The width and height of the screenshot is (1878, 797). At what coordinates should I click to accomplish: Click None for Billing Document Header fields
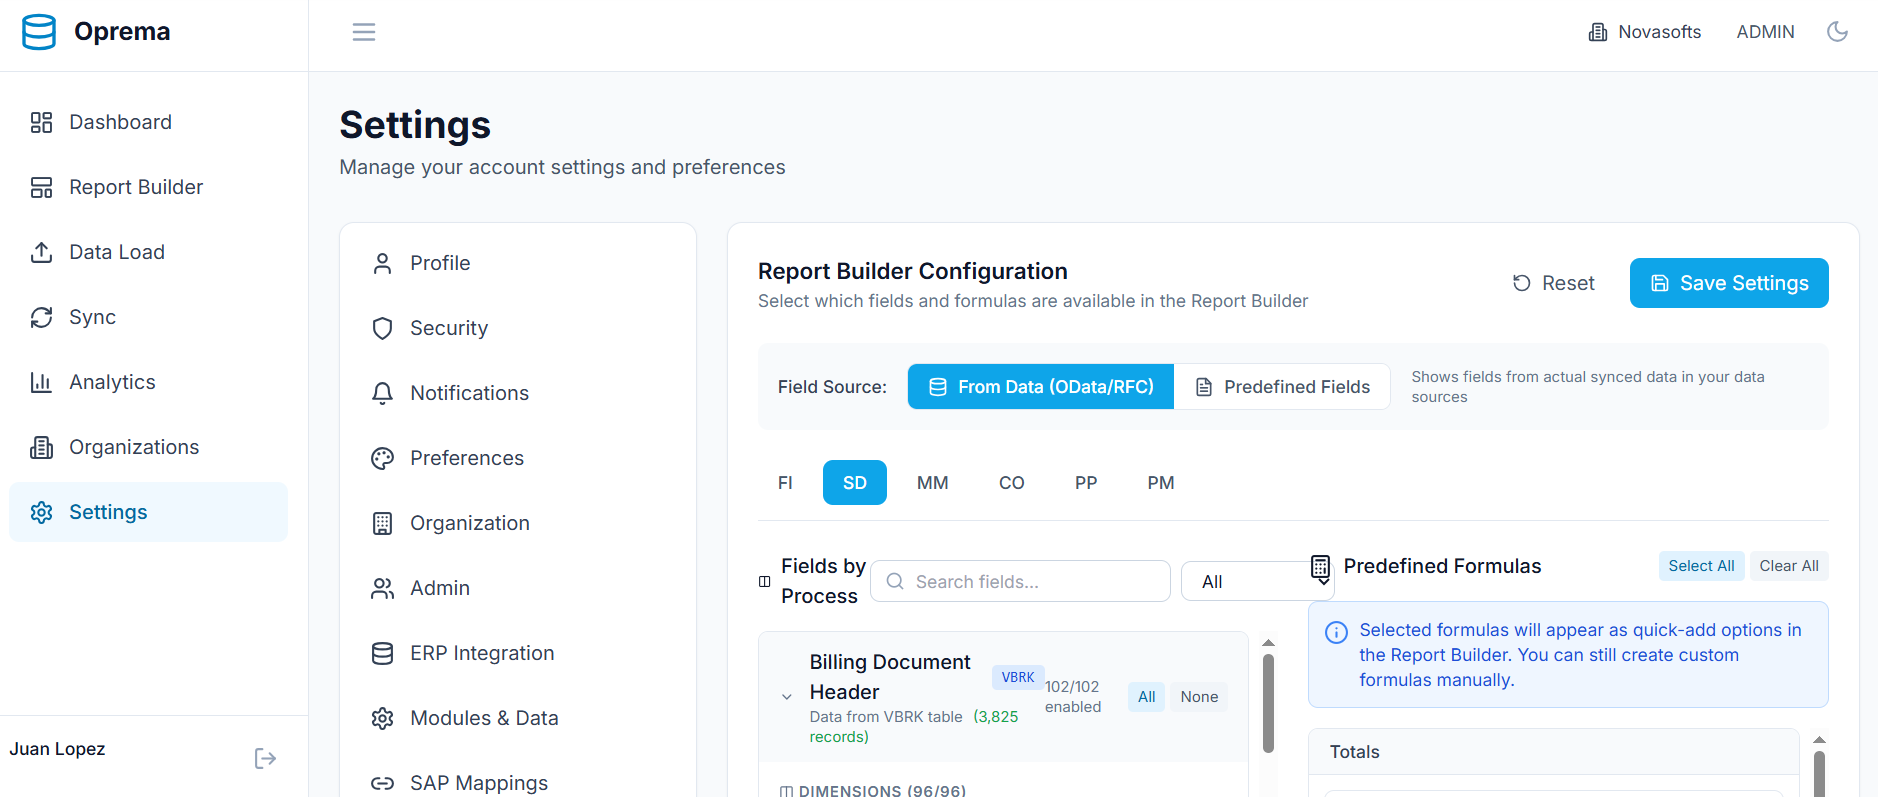click(x=1199, y=697)
